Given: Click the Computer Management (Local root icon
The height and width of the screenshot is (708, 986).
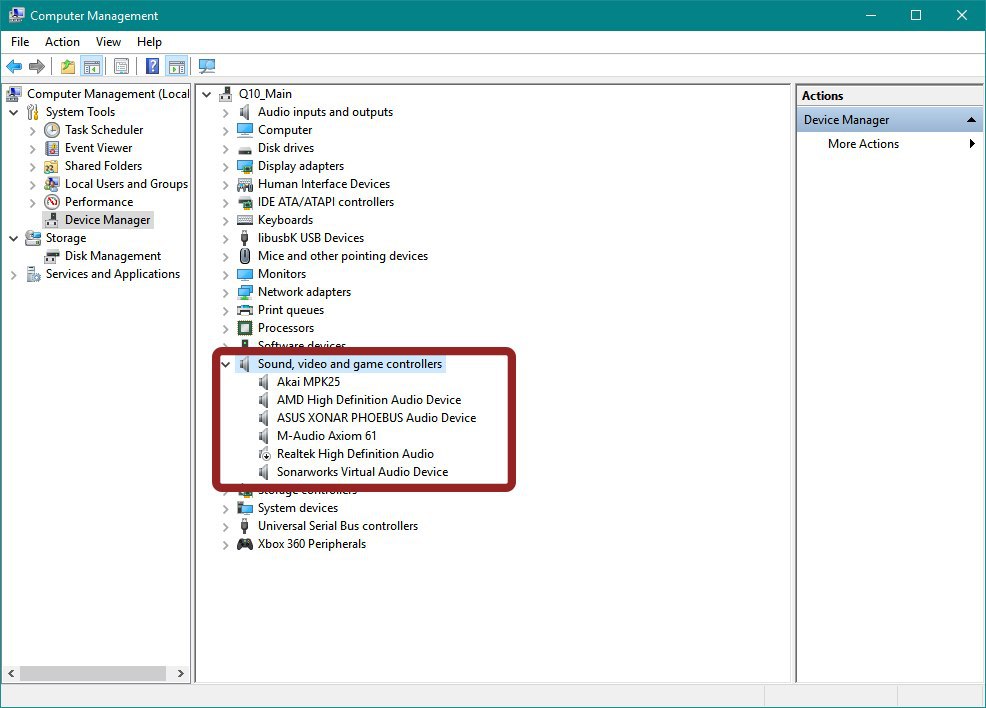Looking at the screenshot, I should tap(14, 94).
